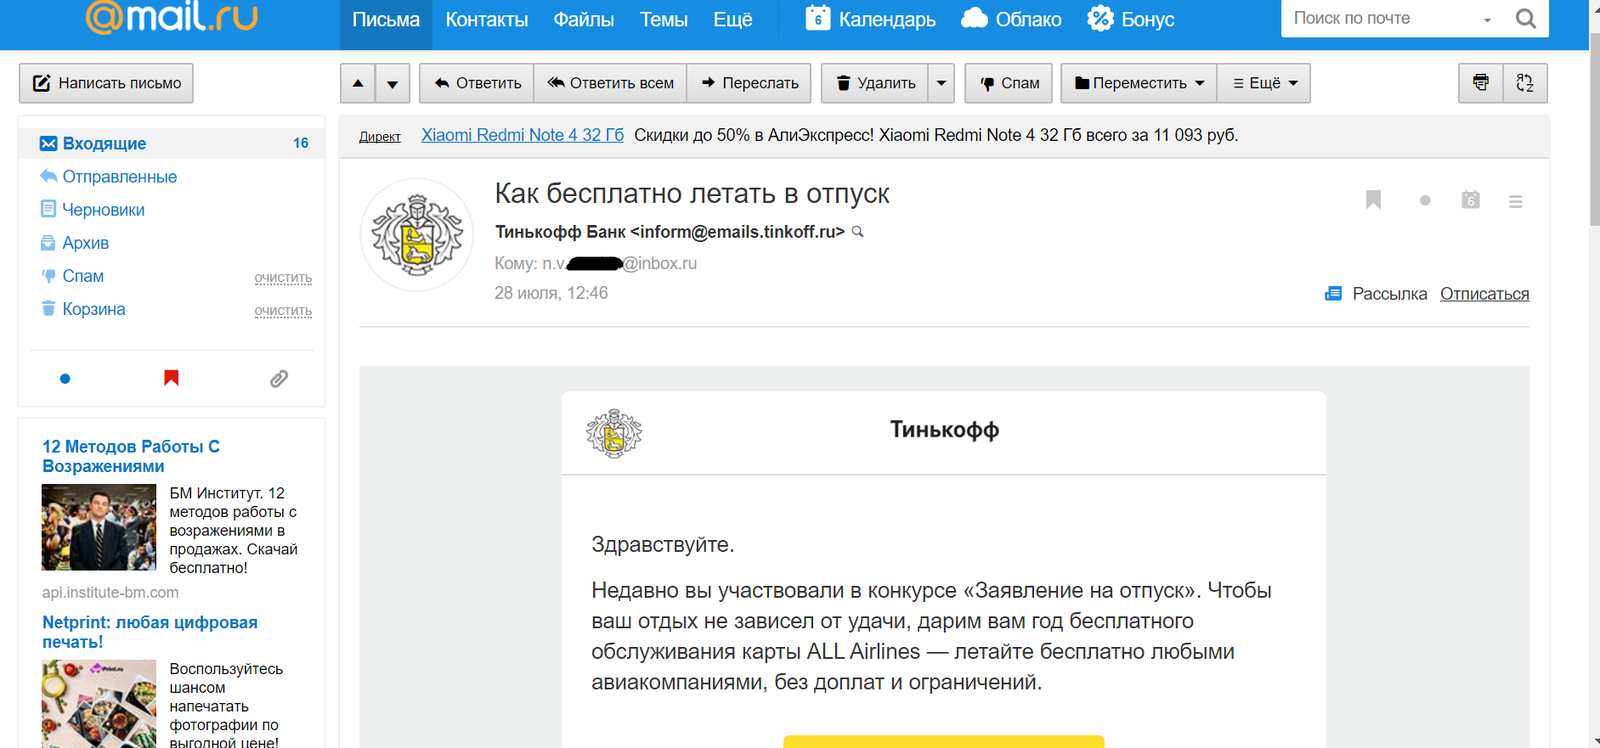The image size is (1600, 748).
Task: Click the Tinkoff sender avatar
Action: pos(417,235)
